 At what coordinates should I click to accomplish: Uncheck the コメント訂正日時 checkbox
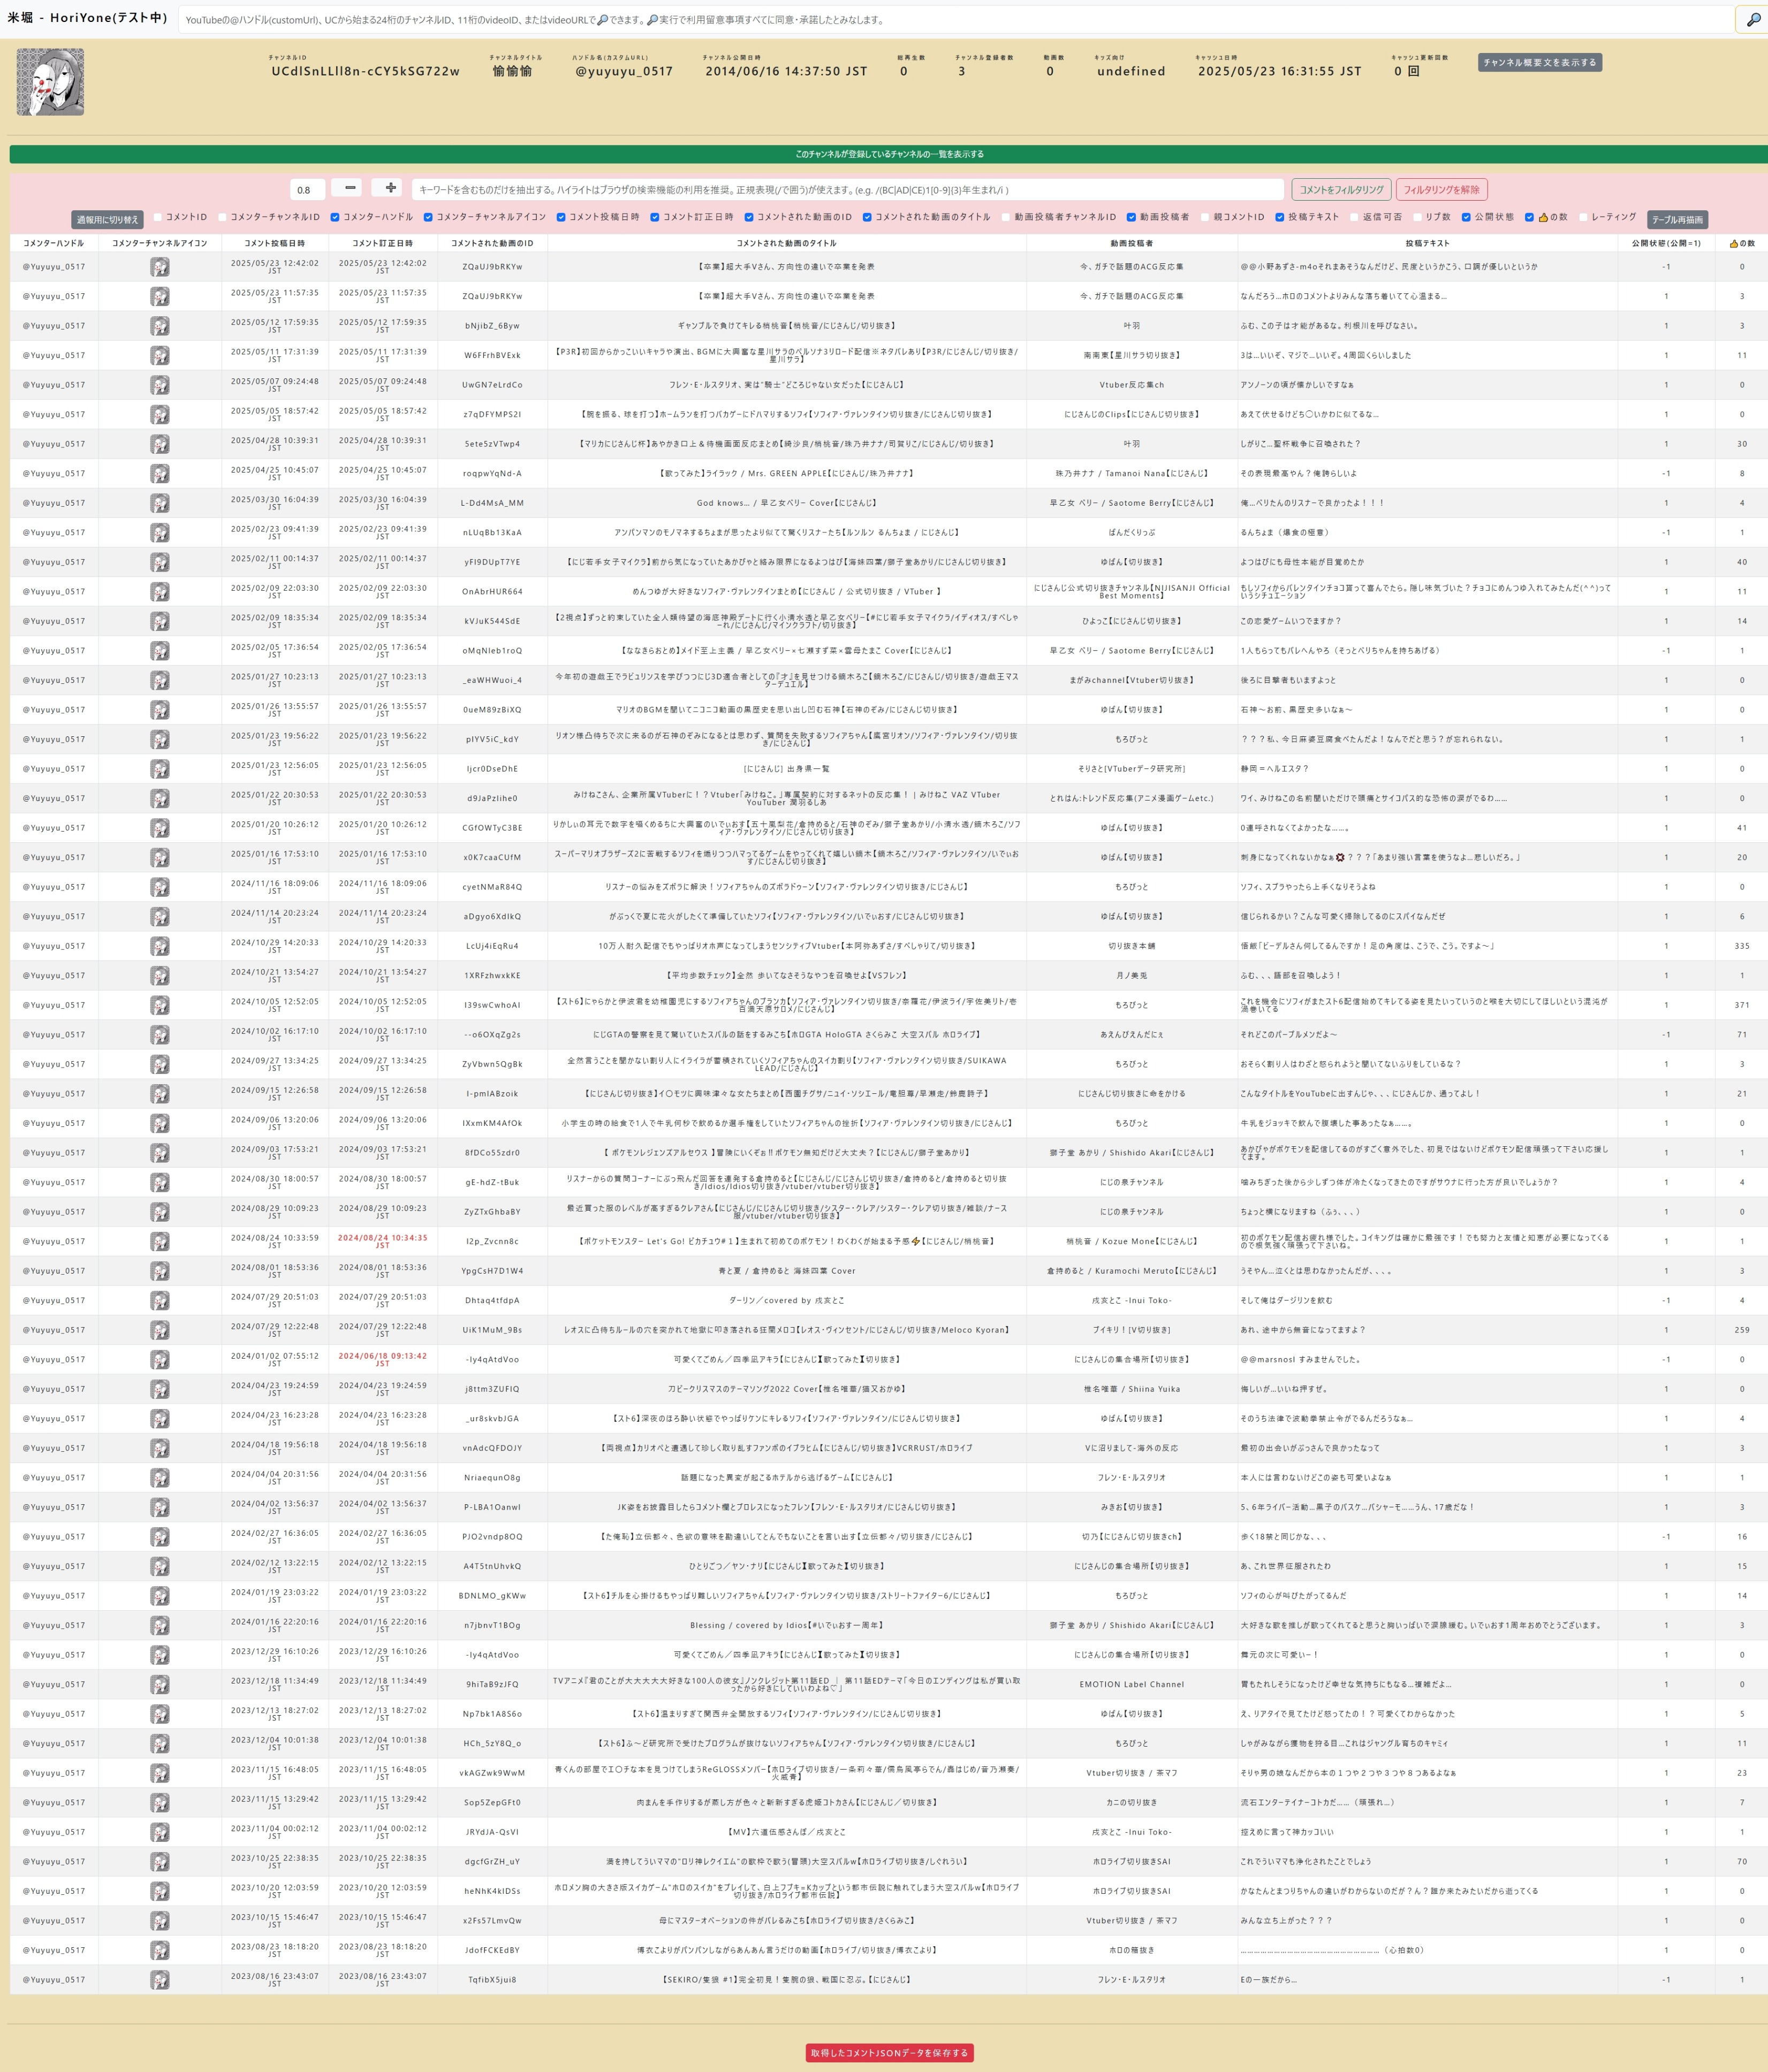point(655,217)
